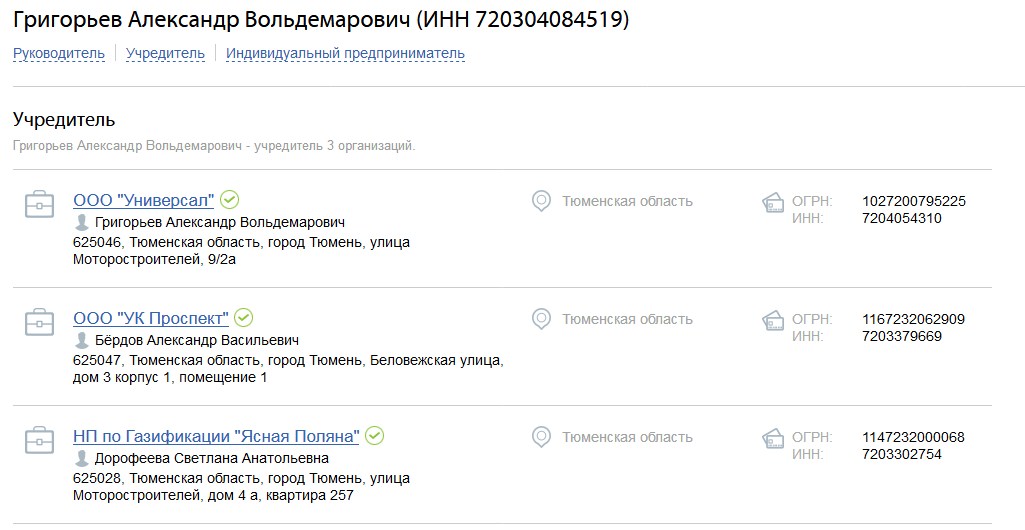
Task: Click person icon beside Бёрдов Александр Васильевич
Action: pos(82,340)
